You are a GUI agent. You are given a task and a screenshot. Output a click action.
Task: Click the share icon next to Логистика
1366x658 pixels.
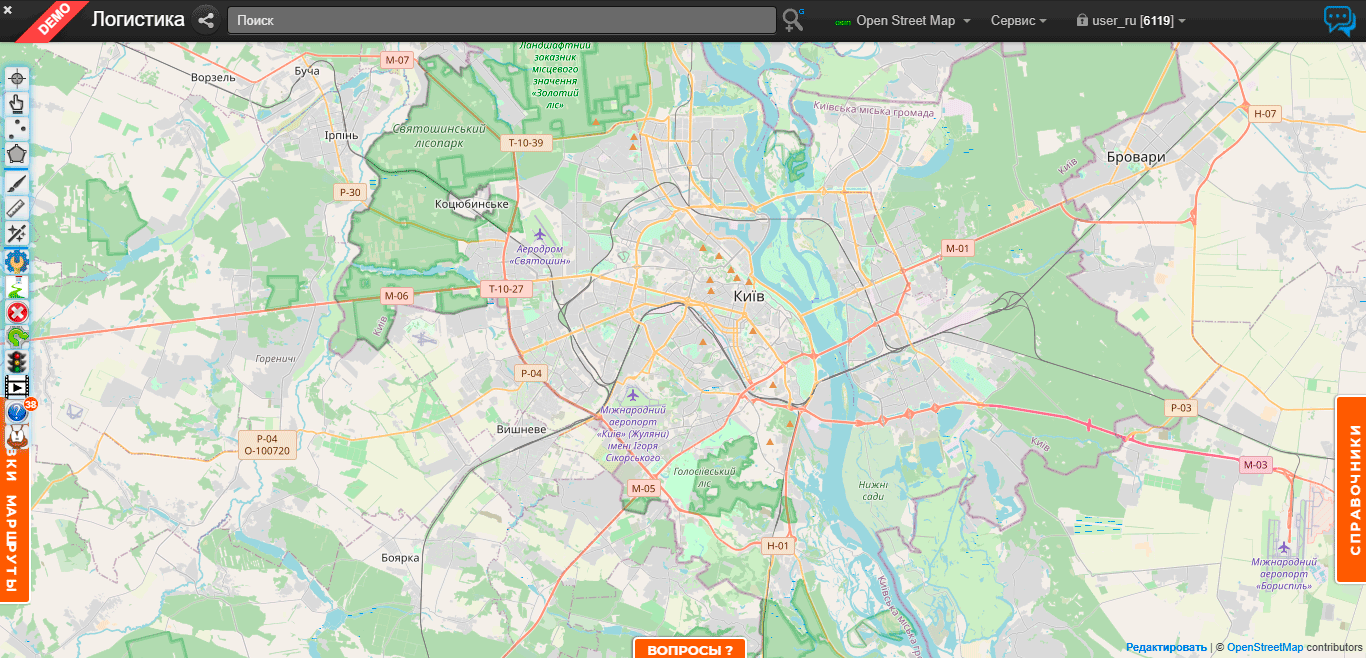pos(206,20)
